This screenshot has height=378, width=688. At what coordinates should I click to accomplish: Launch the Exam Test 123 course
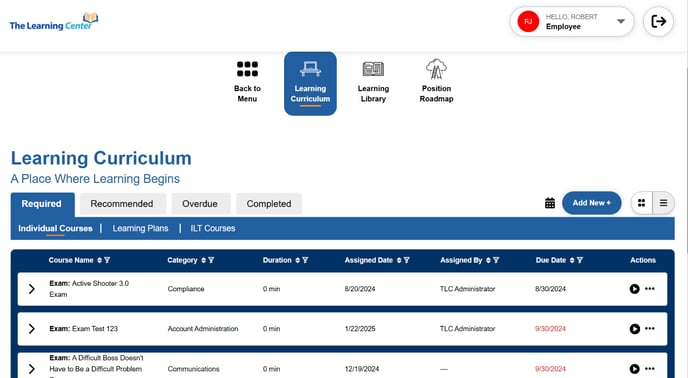click(x=634, y=329)
